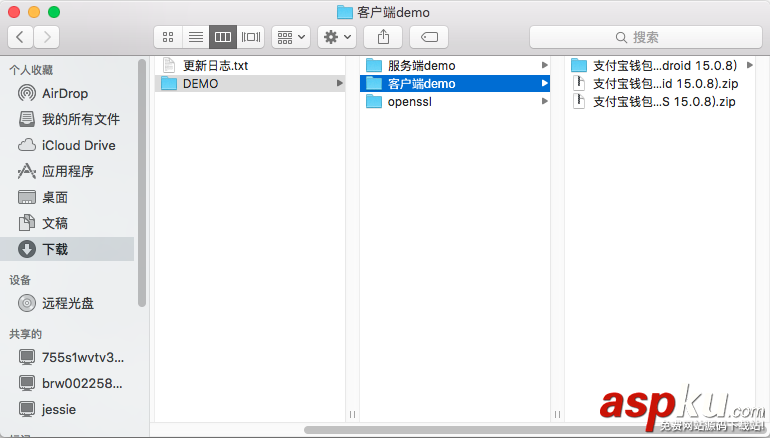
Task: Open shared computer brw002258...
Action: [67, 383]
